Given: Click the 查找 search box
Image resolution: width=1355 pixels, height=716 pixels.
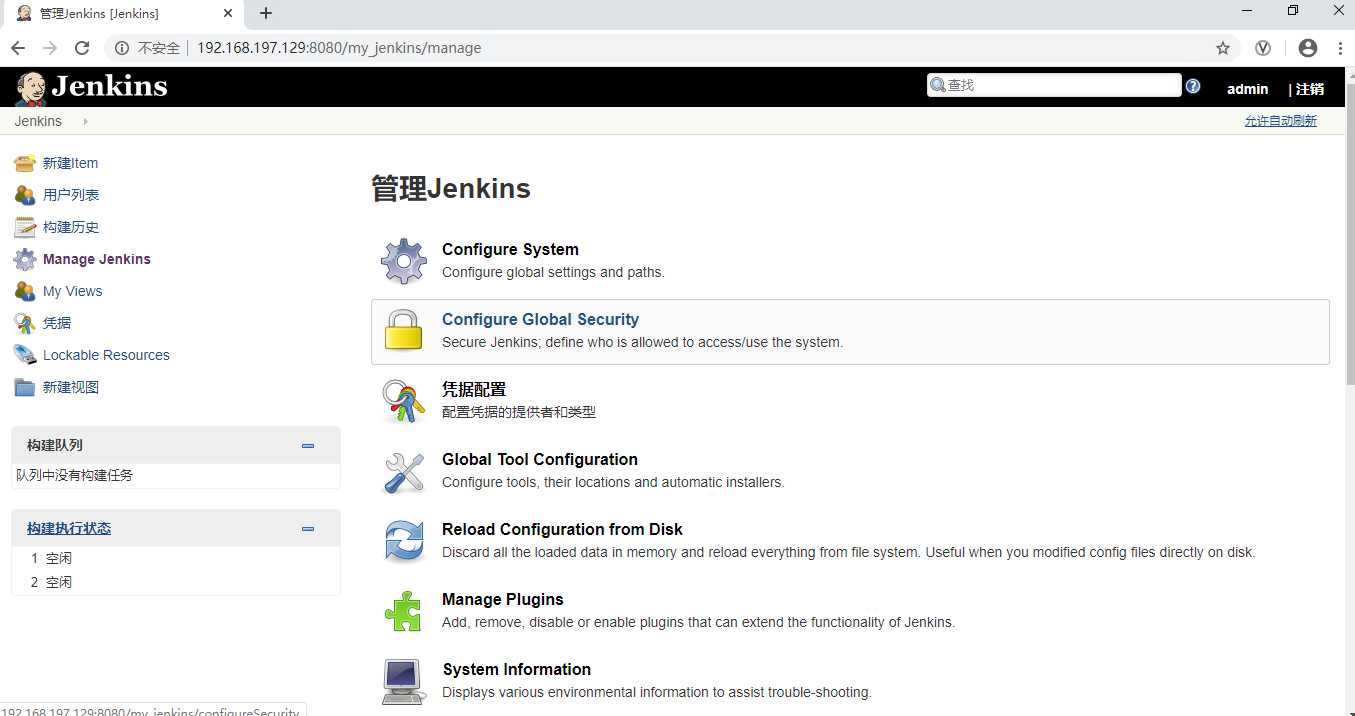Looking at the screenshot, I should (x=1054, y=86).
